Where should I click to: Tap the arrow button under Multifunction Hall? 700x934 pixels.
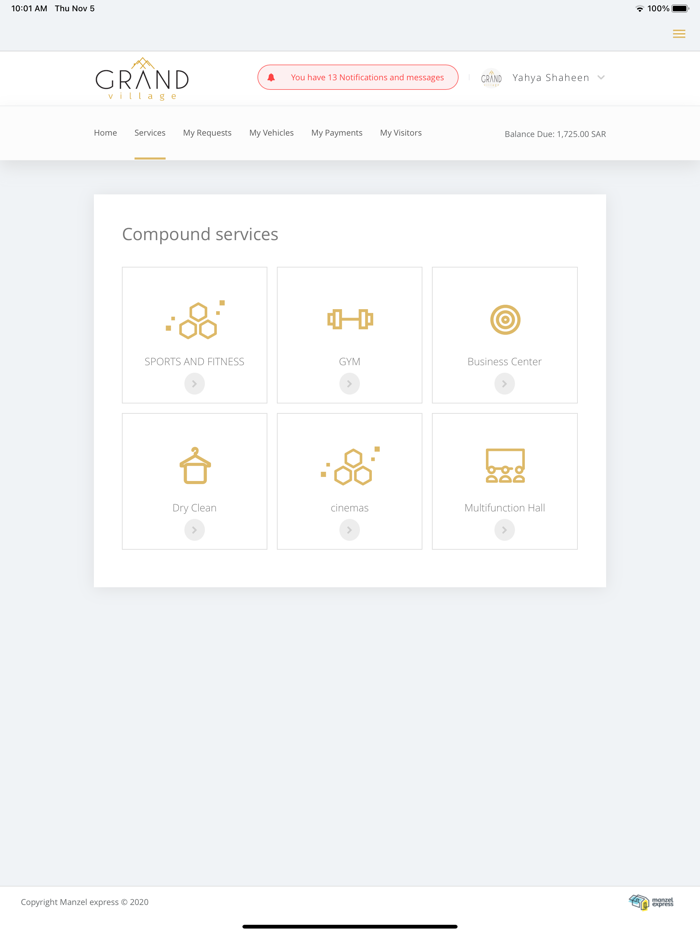[x=505, y=530]
